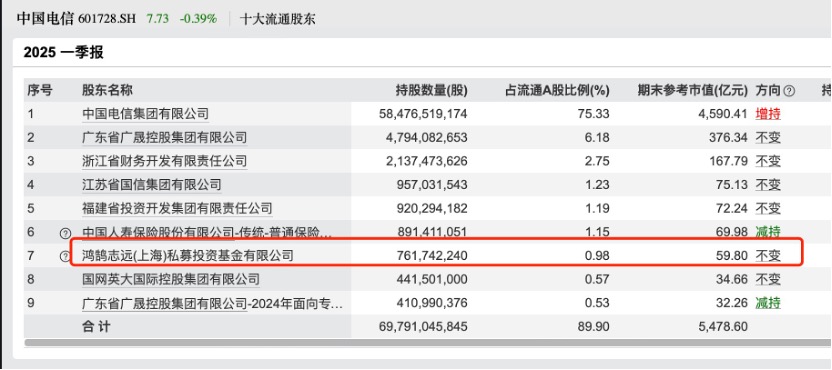Viewport: 832px width, 370px height.
Task: Open 广东省广晟控股集团有限公司 shareholder link in row 2
Action: point(164,137)
